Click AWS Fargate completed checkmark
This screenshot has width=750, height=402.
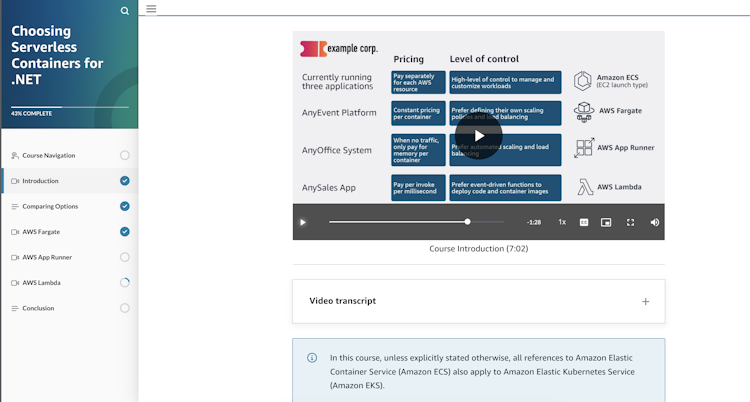click(x=125, y=232)
